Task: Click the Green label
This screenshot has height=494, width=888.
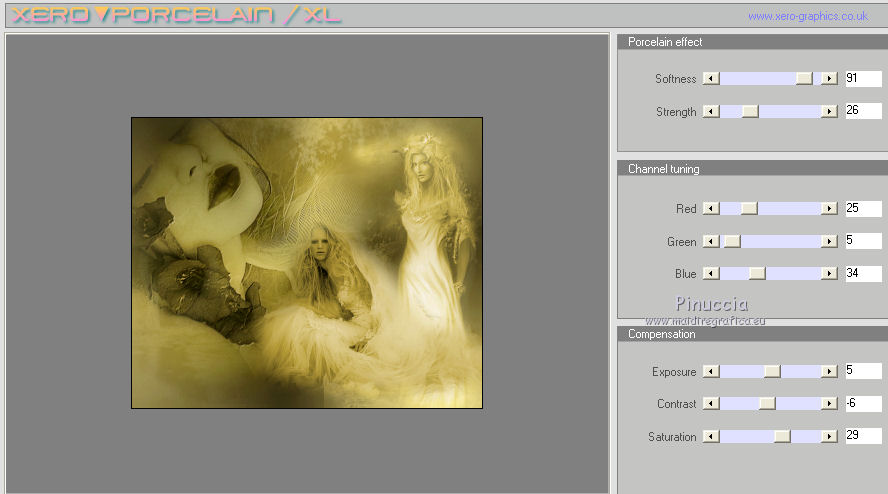Action: coord(682,242)
